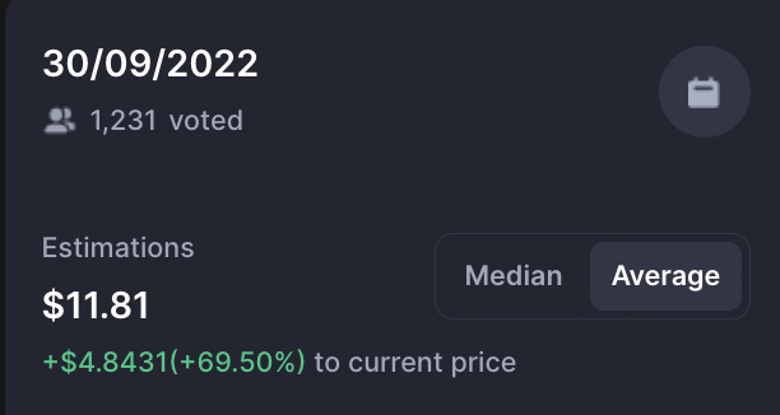Click the 1,231 voter count
The width and height of the screenshot is (780, 415).
point(123,121)
